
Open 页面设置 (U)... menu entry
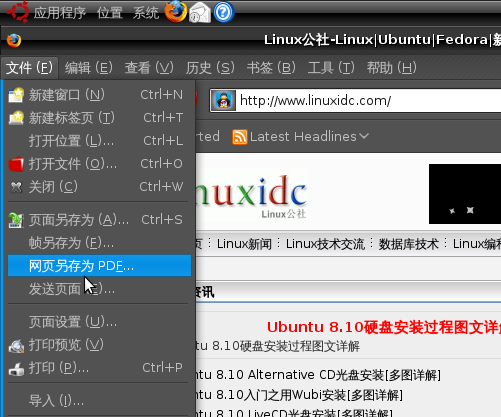[99, 322]
